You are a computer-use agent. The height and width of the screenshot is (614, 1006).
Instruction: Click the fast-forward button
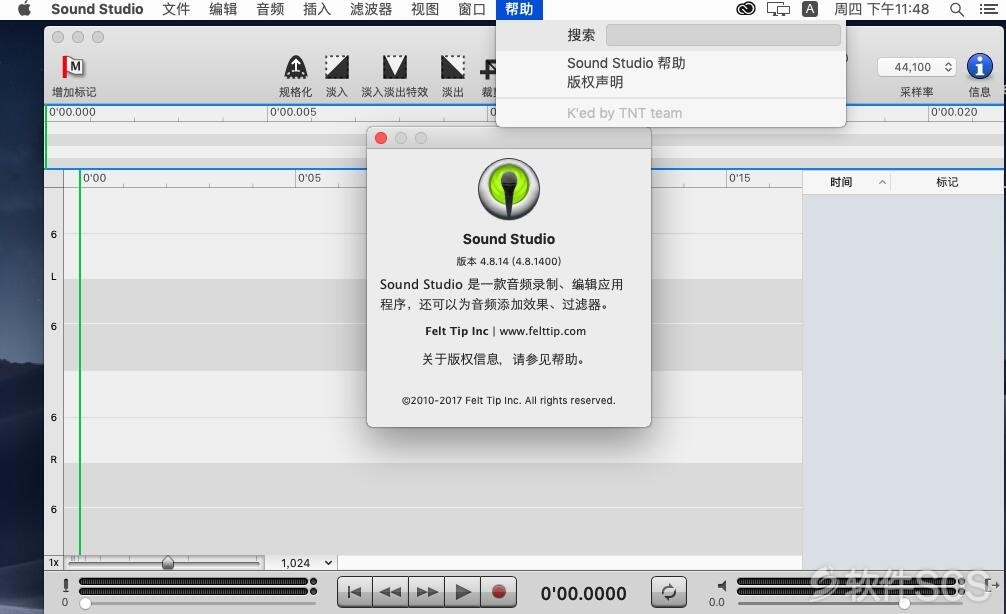coord(427,592)
